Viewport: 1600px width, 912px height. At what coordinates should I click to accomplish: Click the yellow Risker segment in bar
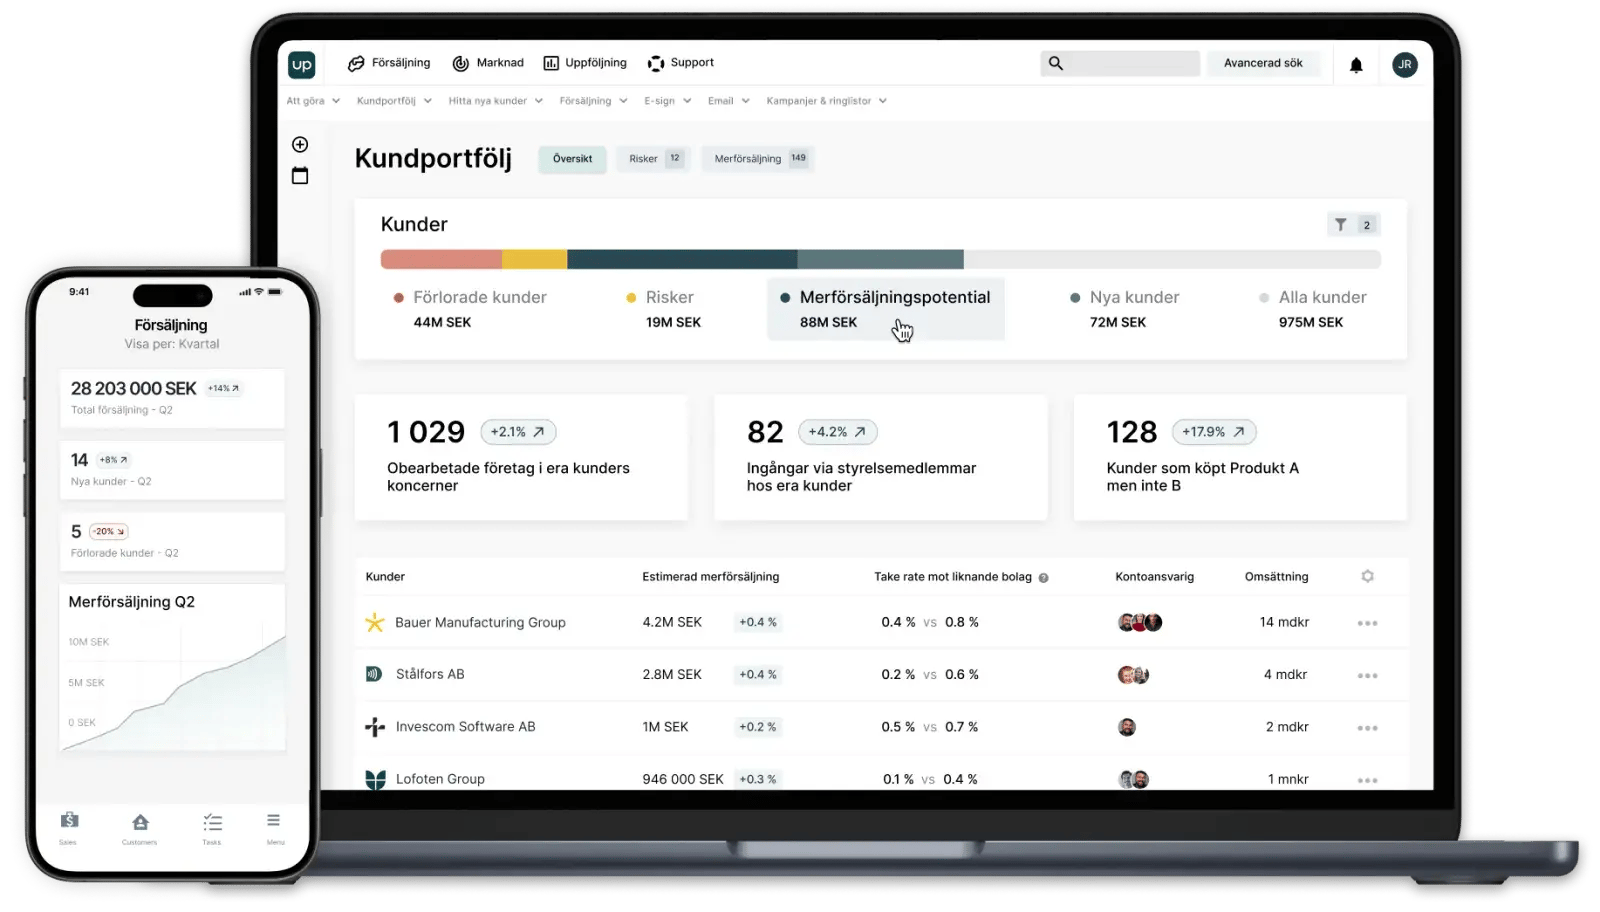pos(534,260)
